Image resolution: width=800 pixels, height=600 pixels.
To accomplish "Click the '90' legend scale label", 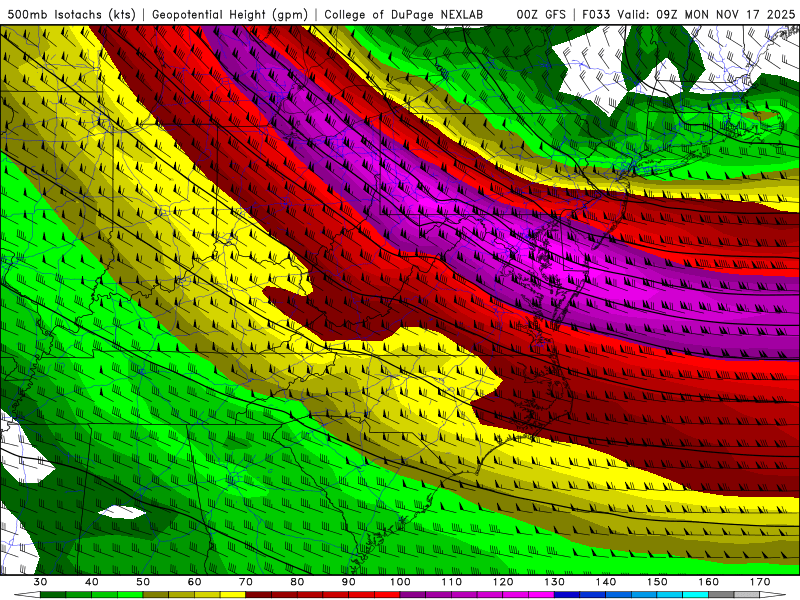I will [349, 582].
